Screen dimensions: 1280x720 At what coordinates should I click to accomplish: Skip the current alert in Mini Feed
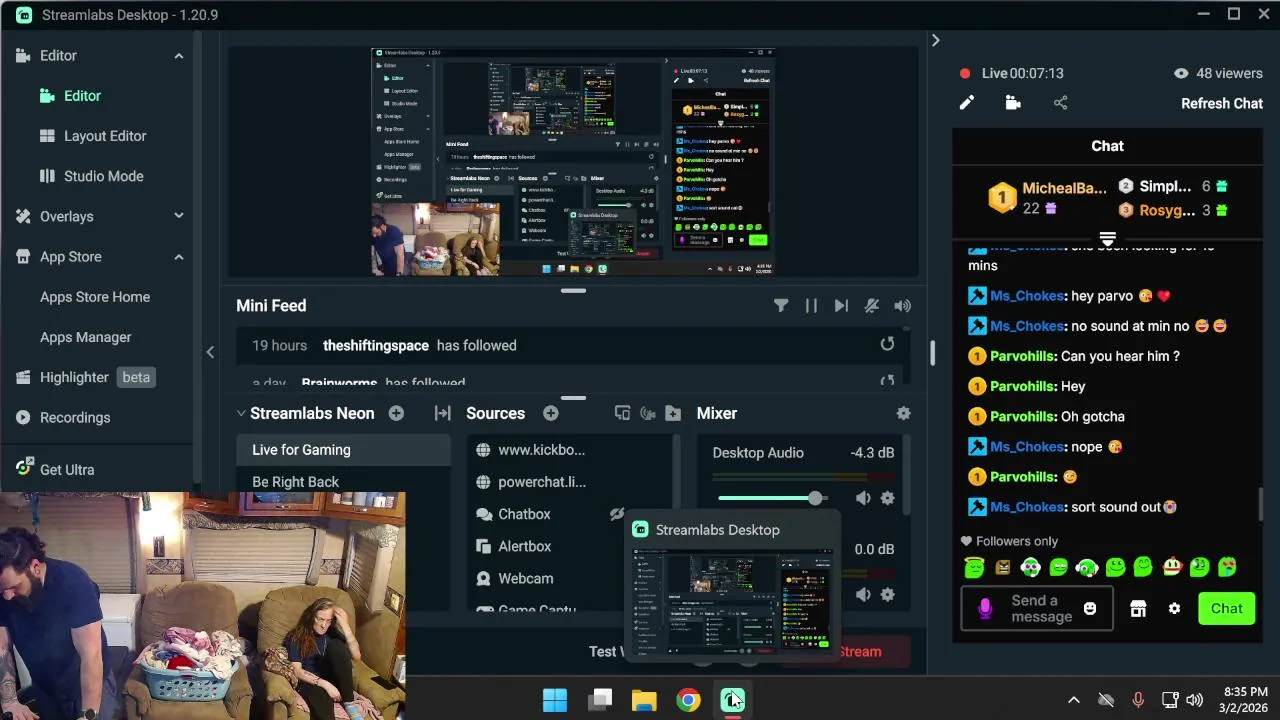click(x=841, y=306)
